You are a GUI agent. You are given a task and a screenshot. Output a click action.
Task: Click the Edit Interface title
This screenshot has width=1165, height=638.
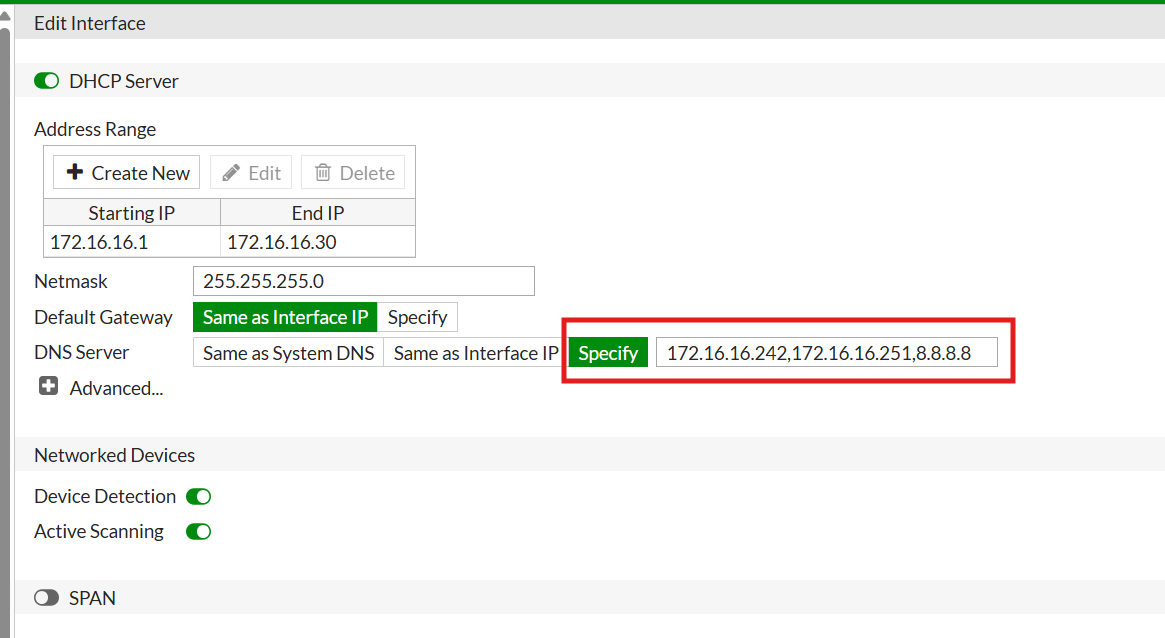pos(90,23)
